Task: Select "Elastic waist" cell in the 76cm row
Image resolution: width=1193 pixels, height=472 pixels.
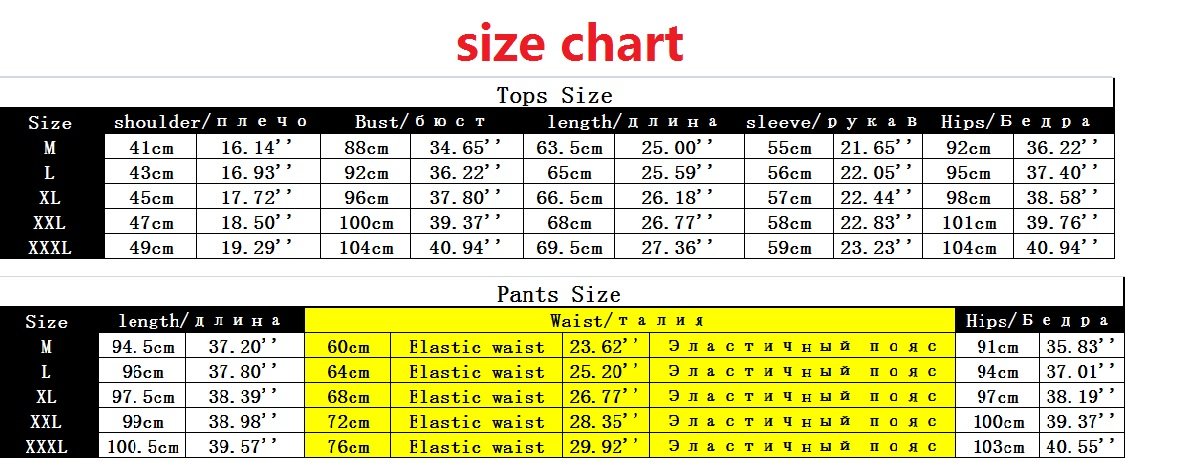Action: [477, 447]
